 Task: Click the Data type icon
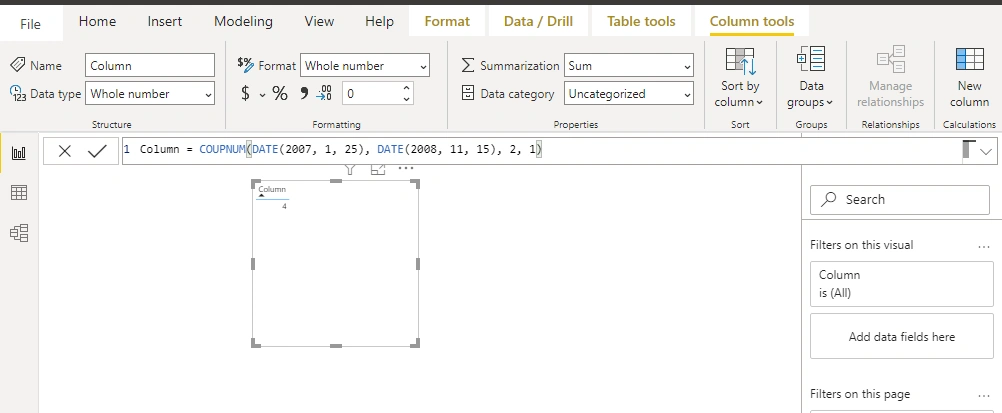[x=17, y=93]
